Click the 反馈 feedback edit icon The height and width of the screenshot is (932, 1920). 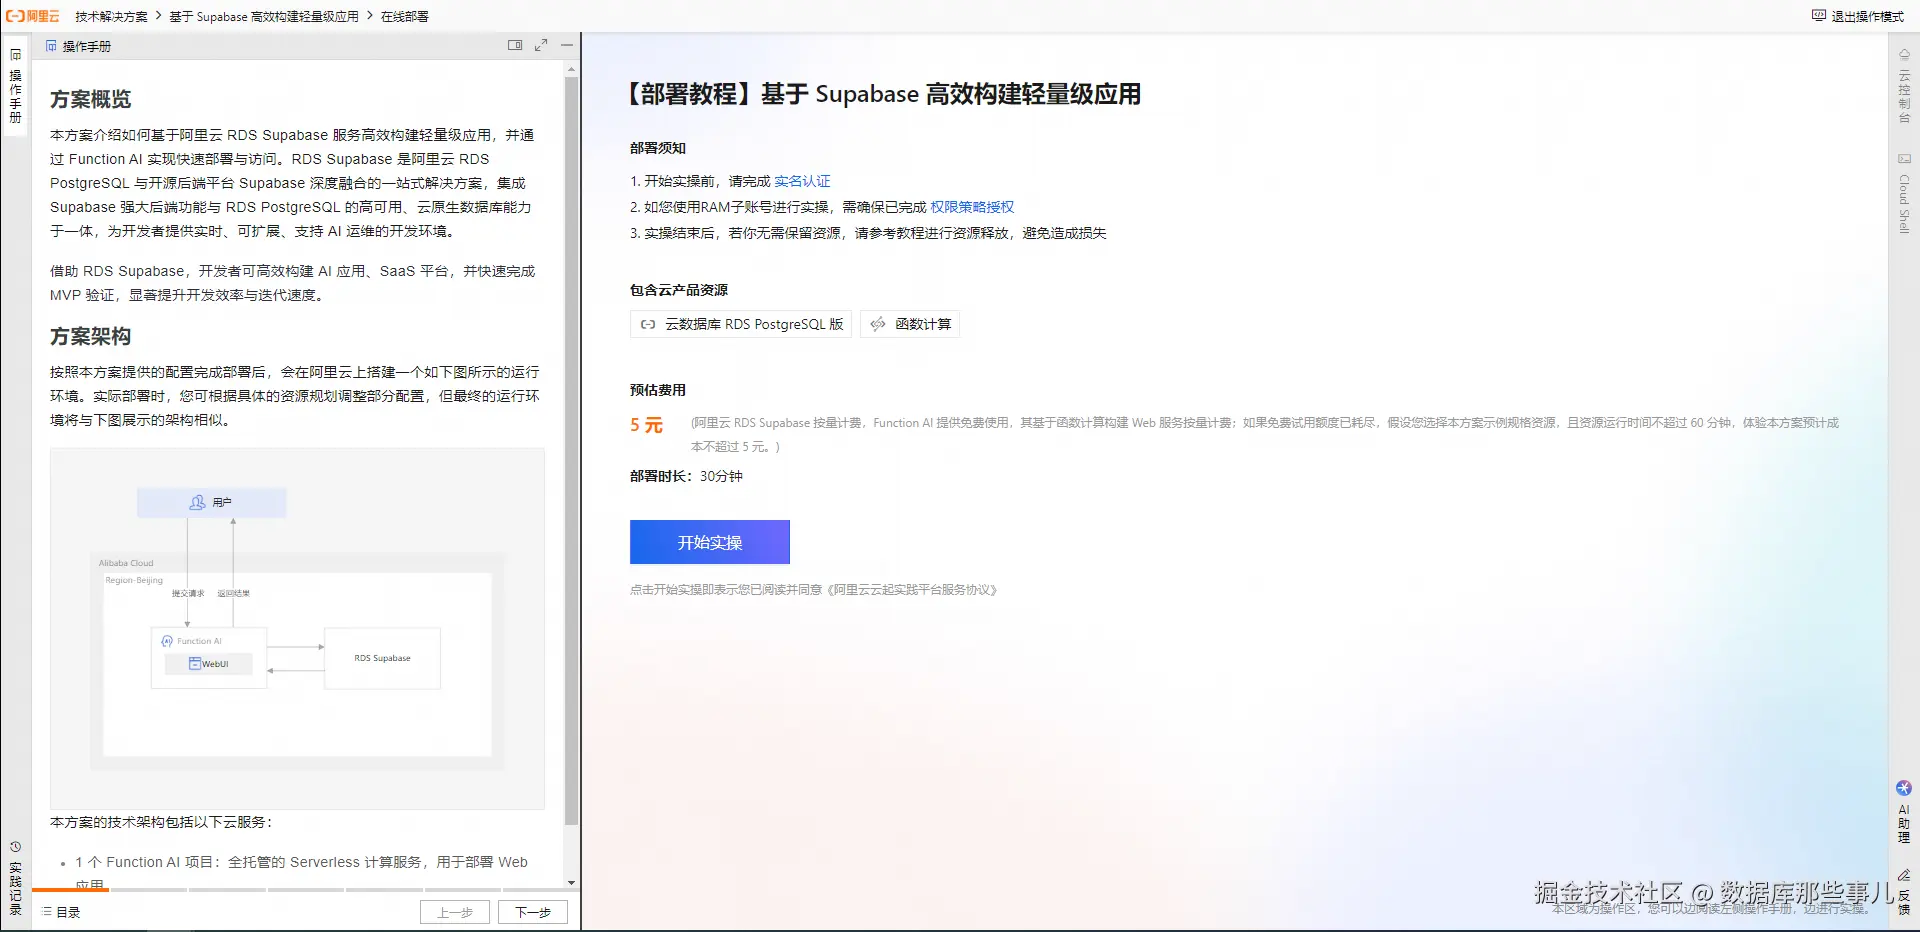tap(1904, 875)
